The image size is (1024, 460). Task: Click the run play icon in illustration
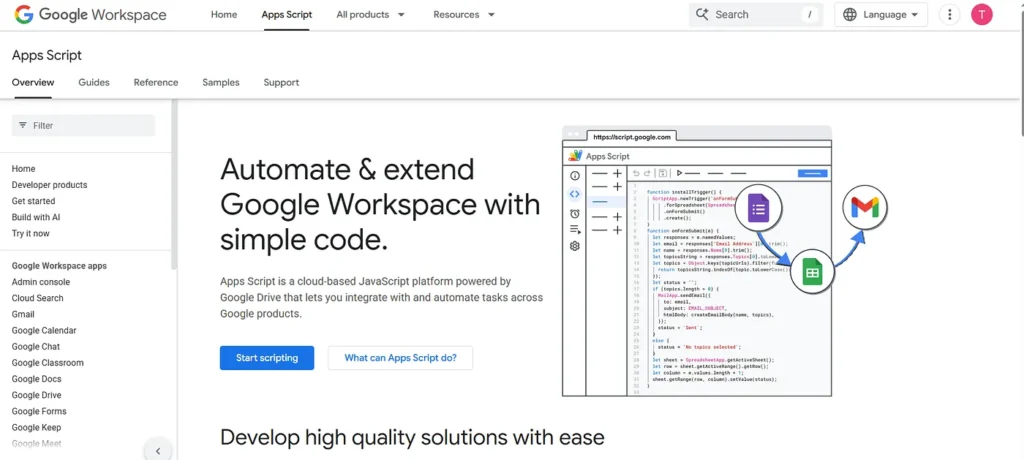pos(679,173)
